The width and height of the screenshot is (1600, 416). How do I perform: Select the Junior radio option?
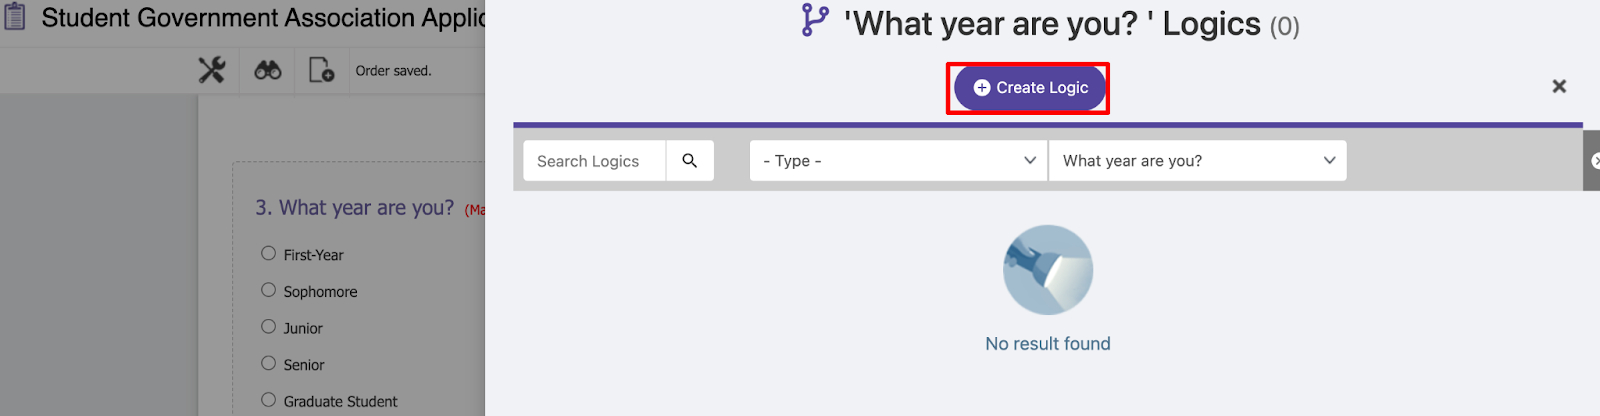(268, 326)
